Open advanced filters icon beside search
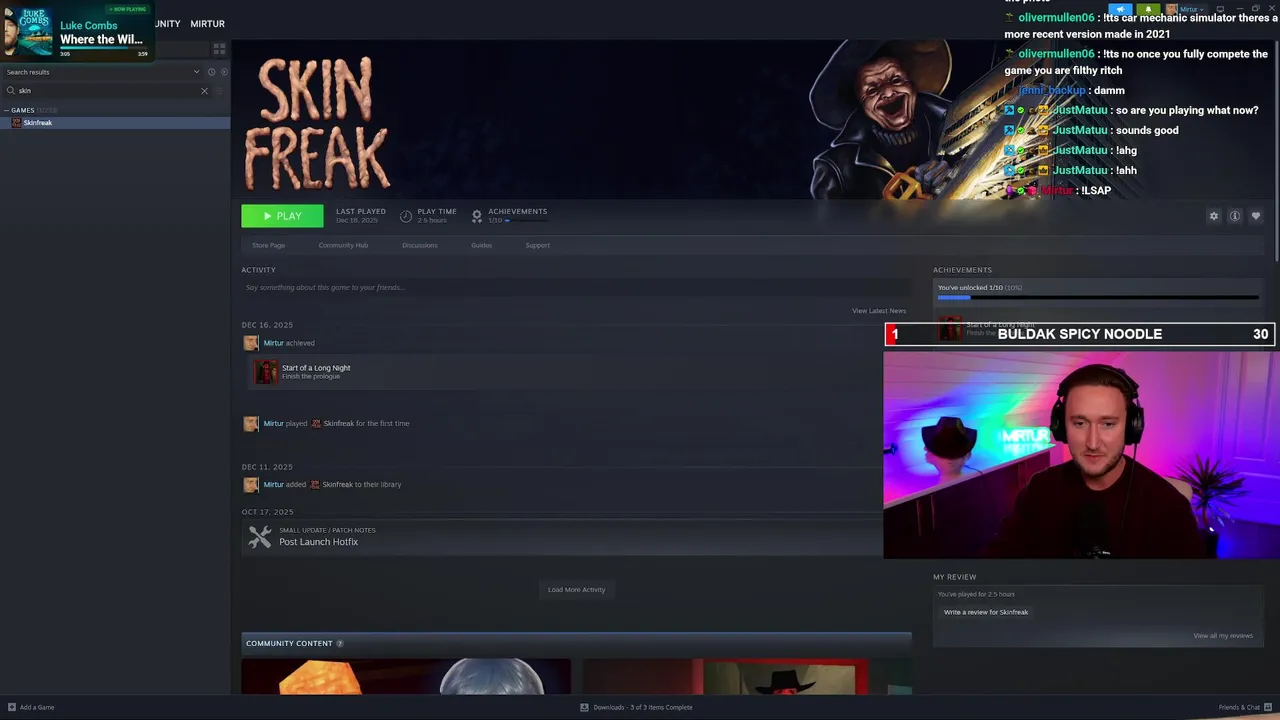Image resolution: width=1280 pixels, height=720 pixels. (x=219, y=91)
